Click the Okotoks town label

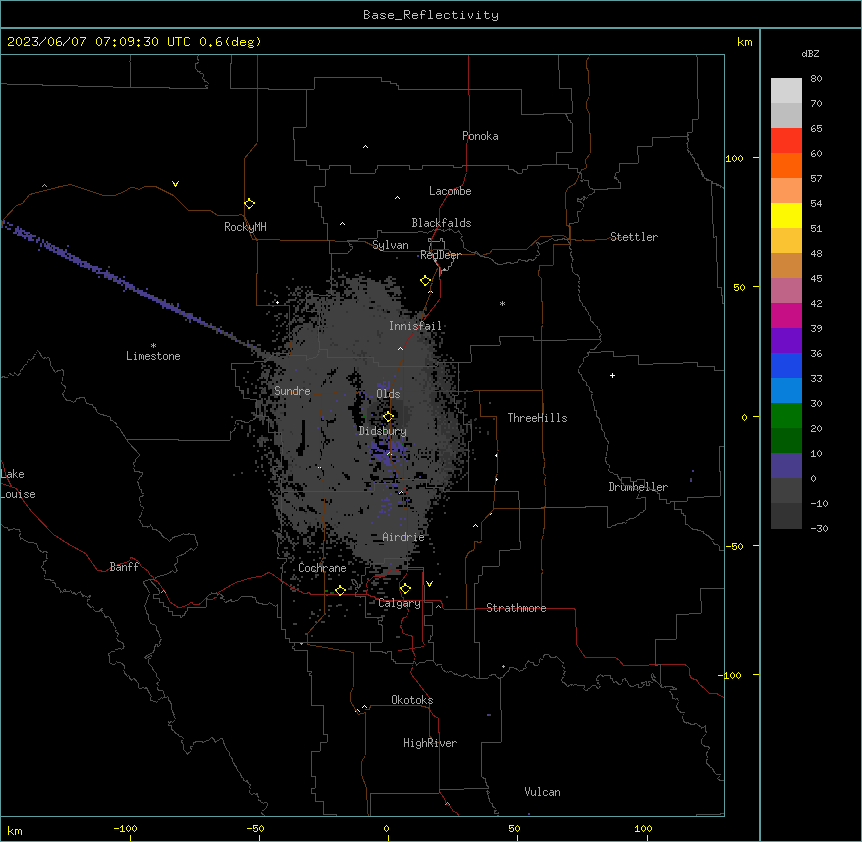(x=412, y=700)
